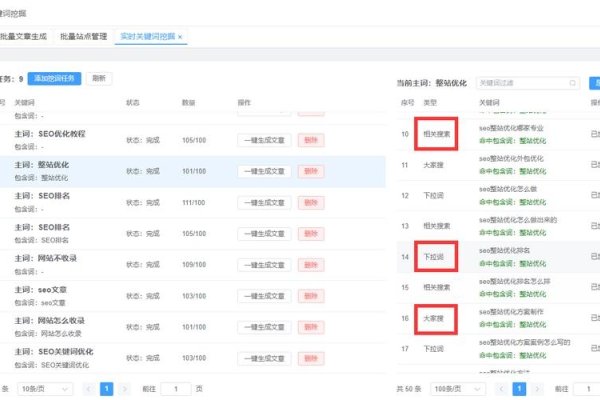The image size is (600, 400).
Task: Click 一键生成文章 for SEO排名 row with 111/100
Action: [x=264, y=202]
